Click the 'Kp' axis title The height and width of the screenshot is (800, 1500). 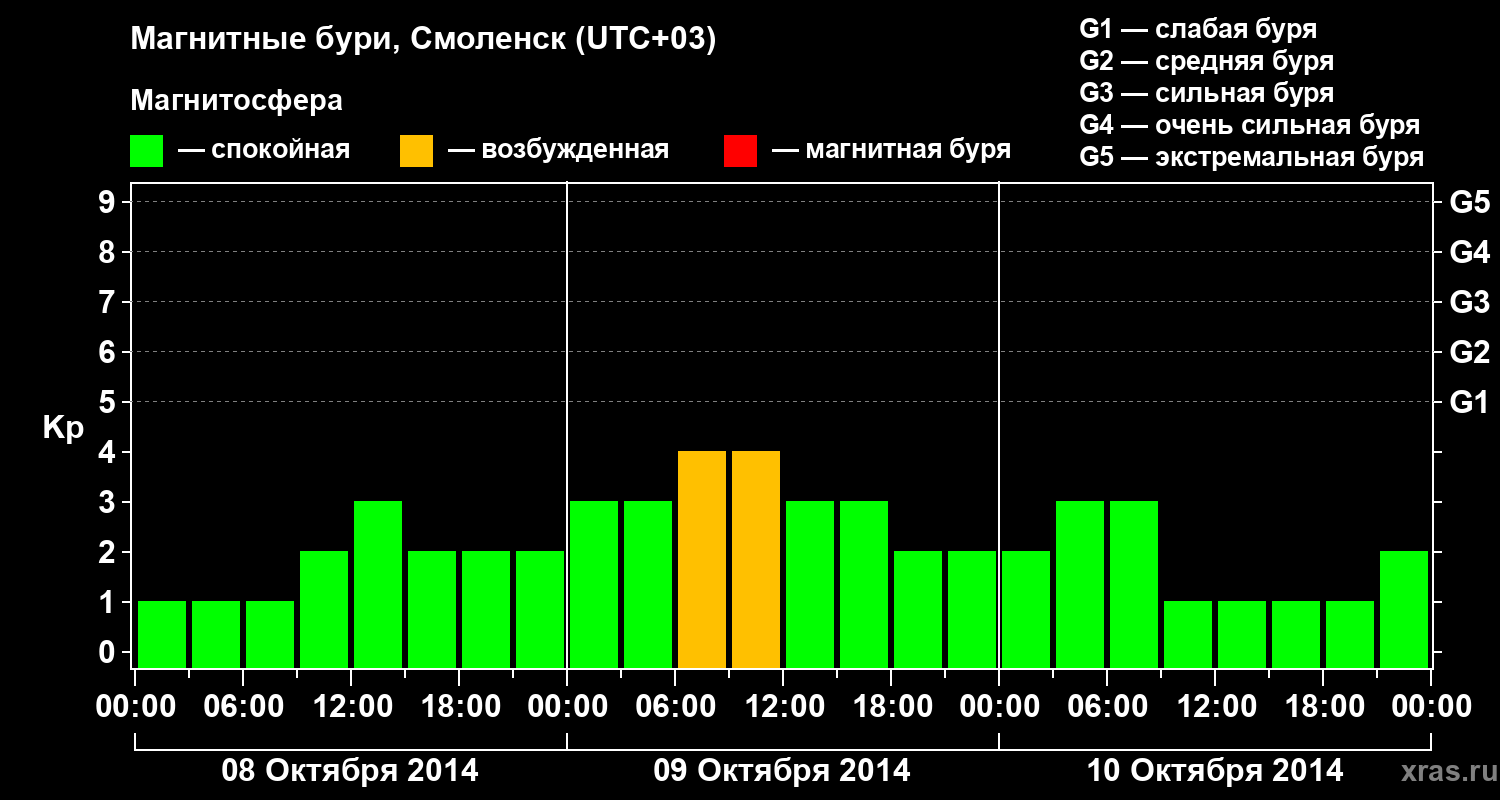pyautogui.click(x=63, y=428)
